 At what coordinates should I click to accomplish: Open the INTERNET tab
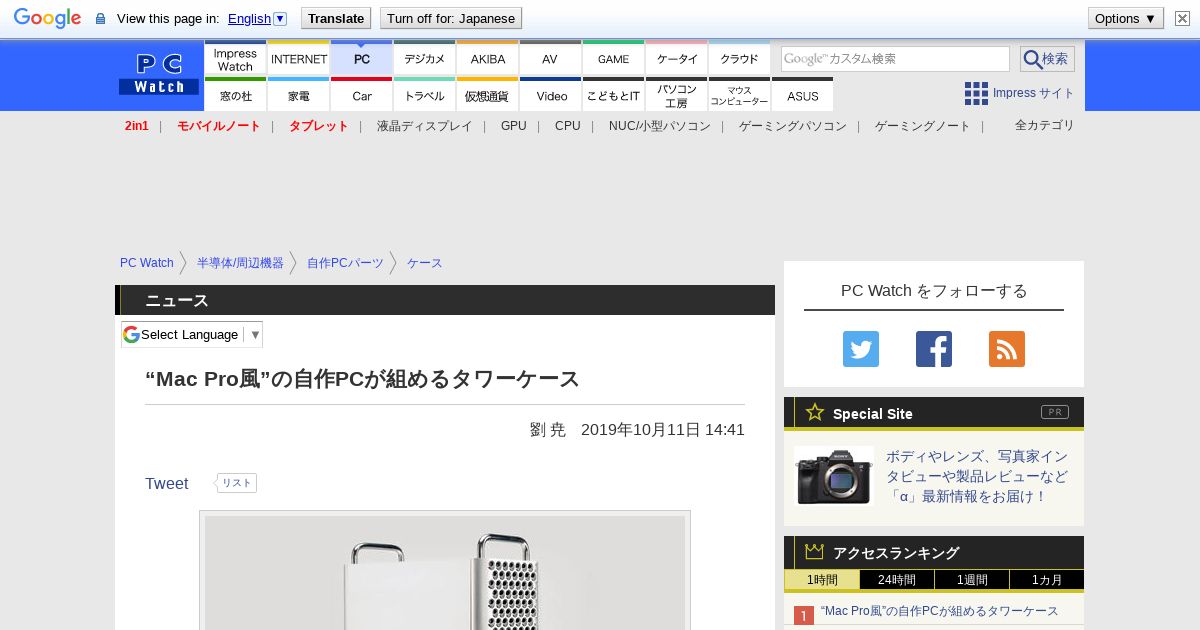pyautogui.click(x=299, y=59)
